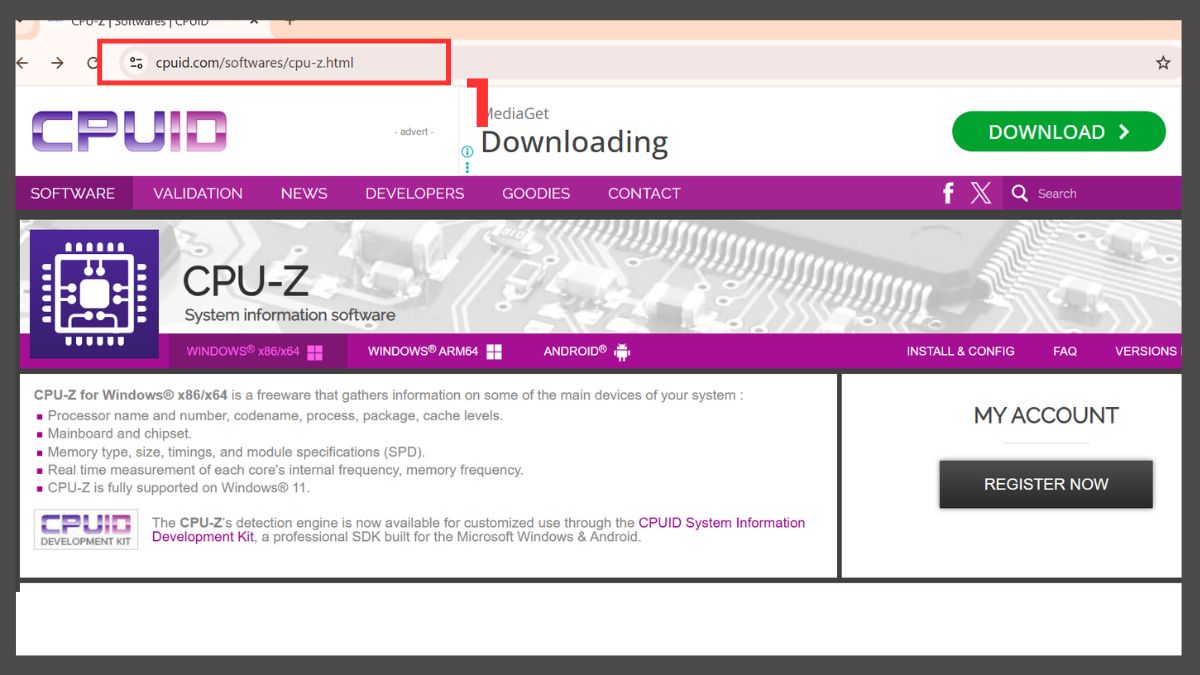Click the 'Real time measurement' bullet

[x=285, y=470]
